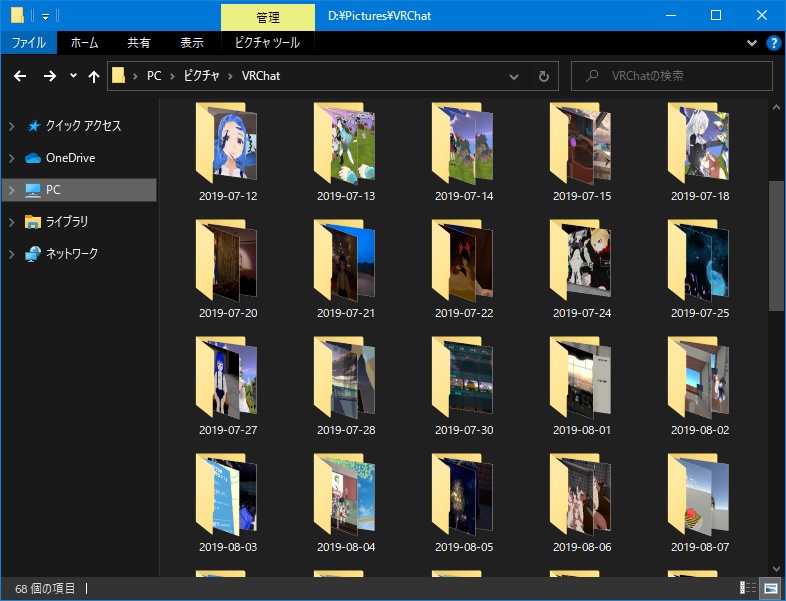Select the 2019-07-25 folder

click(700, 269)
